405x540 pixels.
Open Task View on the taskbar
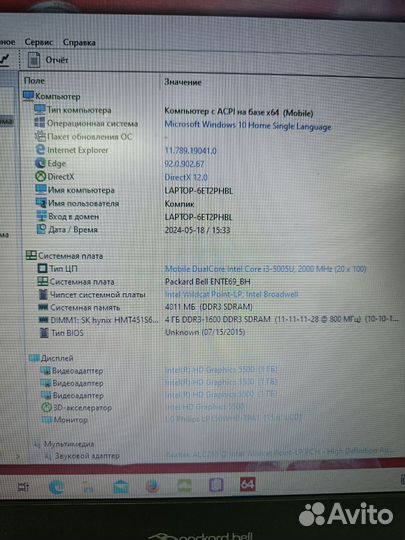coord(23,487)
